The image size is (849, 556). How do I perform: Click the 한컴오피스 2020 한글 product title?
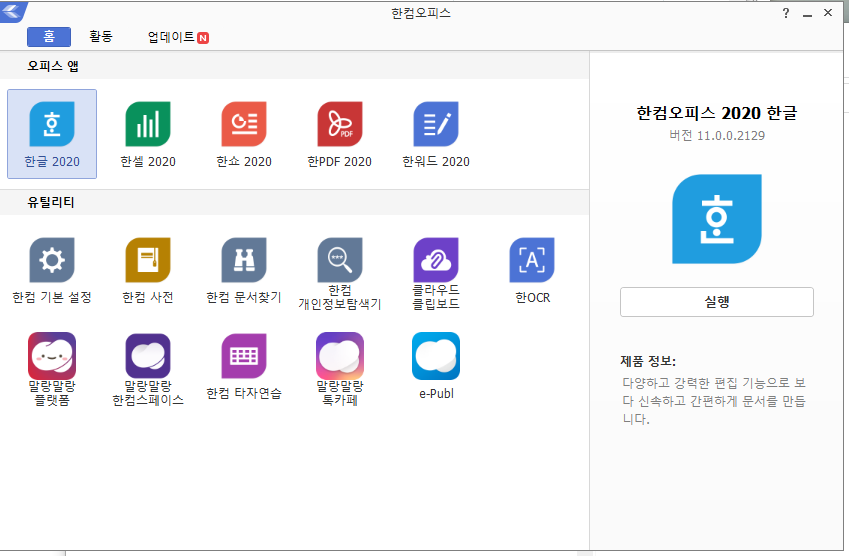tap(717, 113)
